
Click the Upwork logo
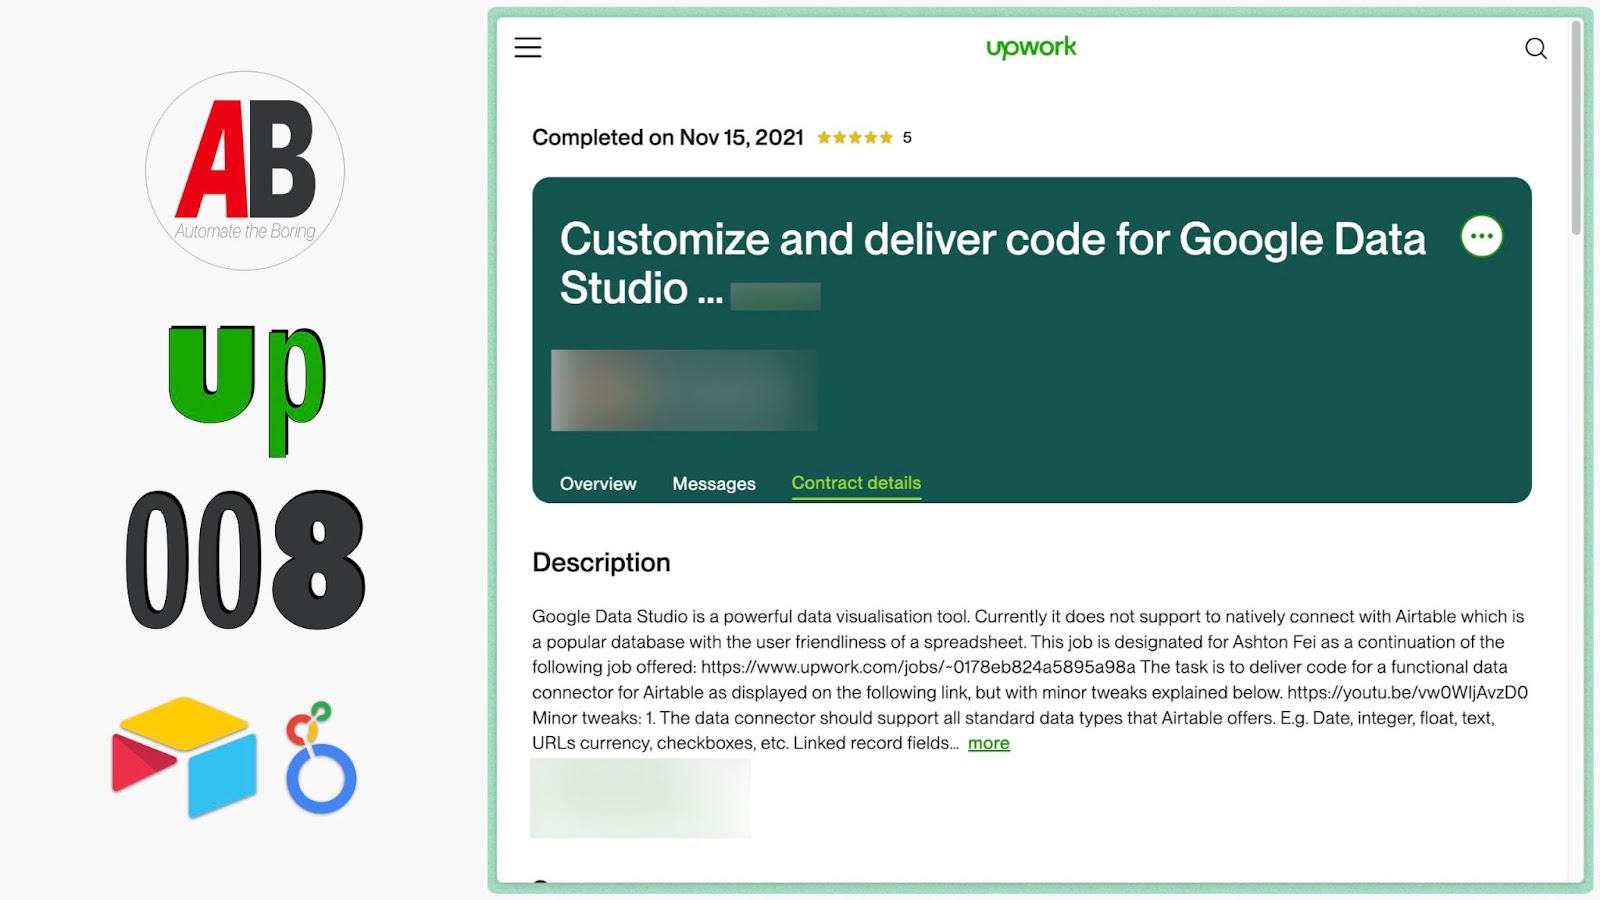pyautogui.click(x=1031, y=47)
